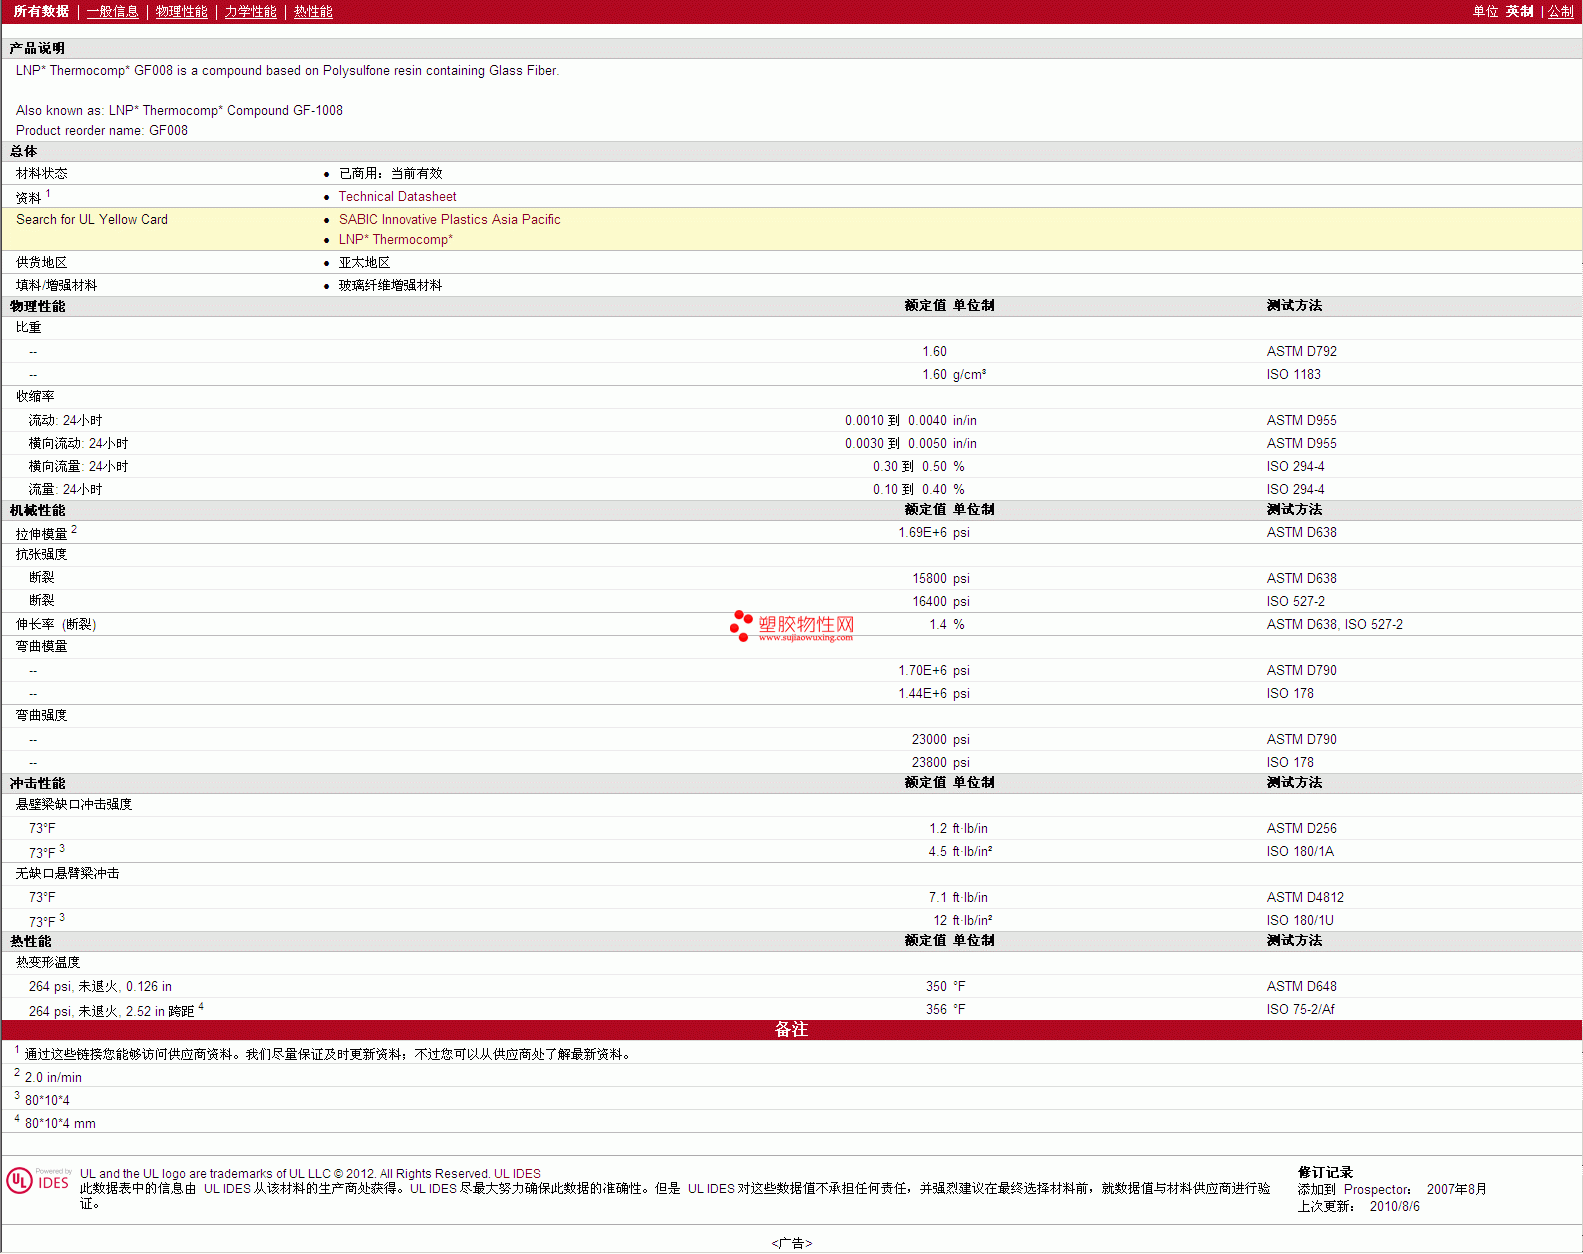Click the 备注 red header bar

pyautogui.click(x=791, y=1030)
